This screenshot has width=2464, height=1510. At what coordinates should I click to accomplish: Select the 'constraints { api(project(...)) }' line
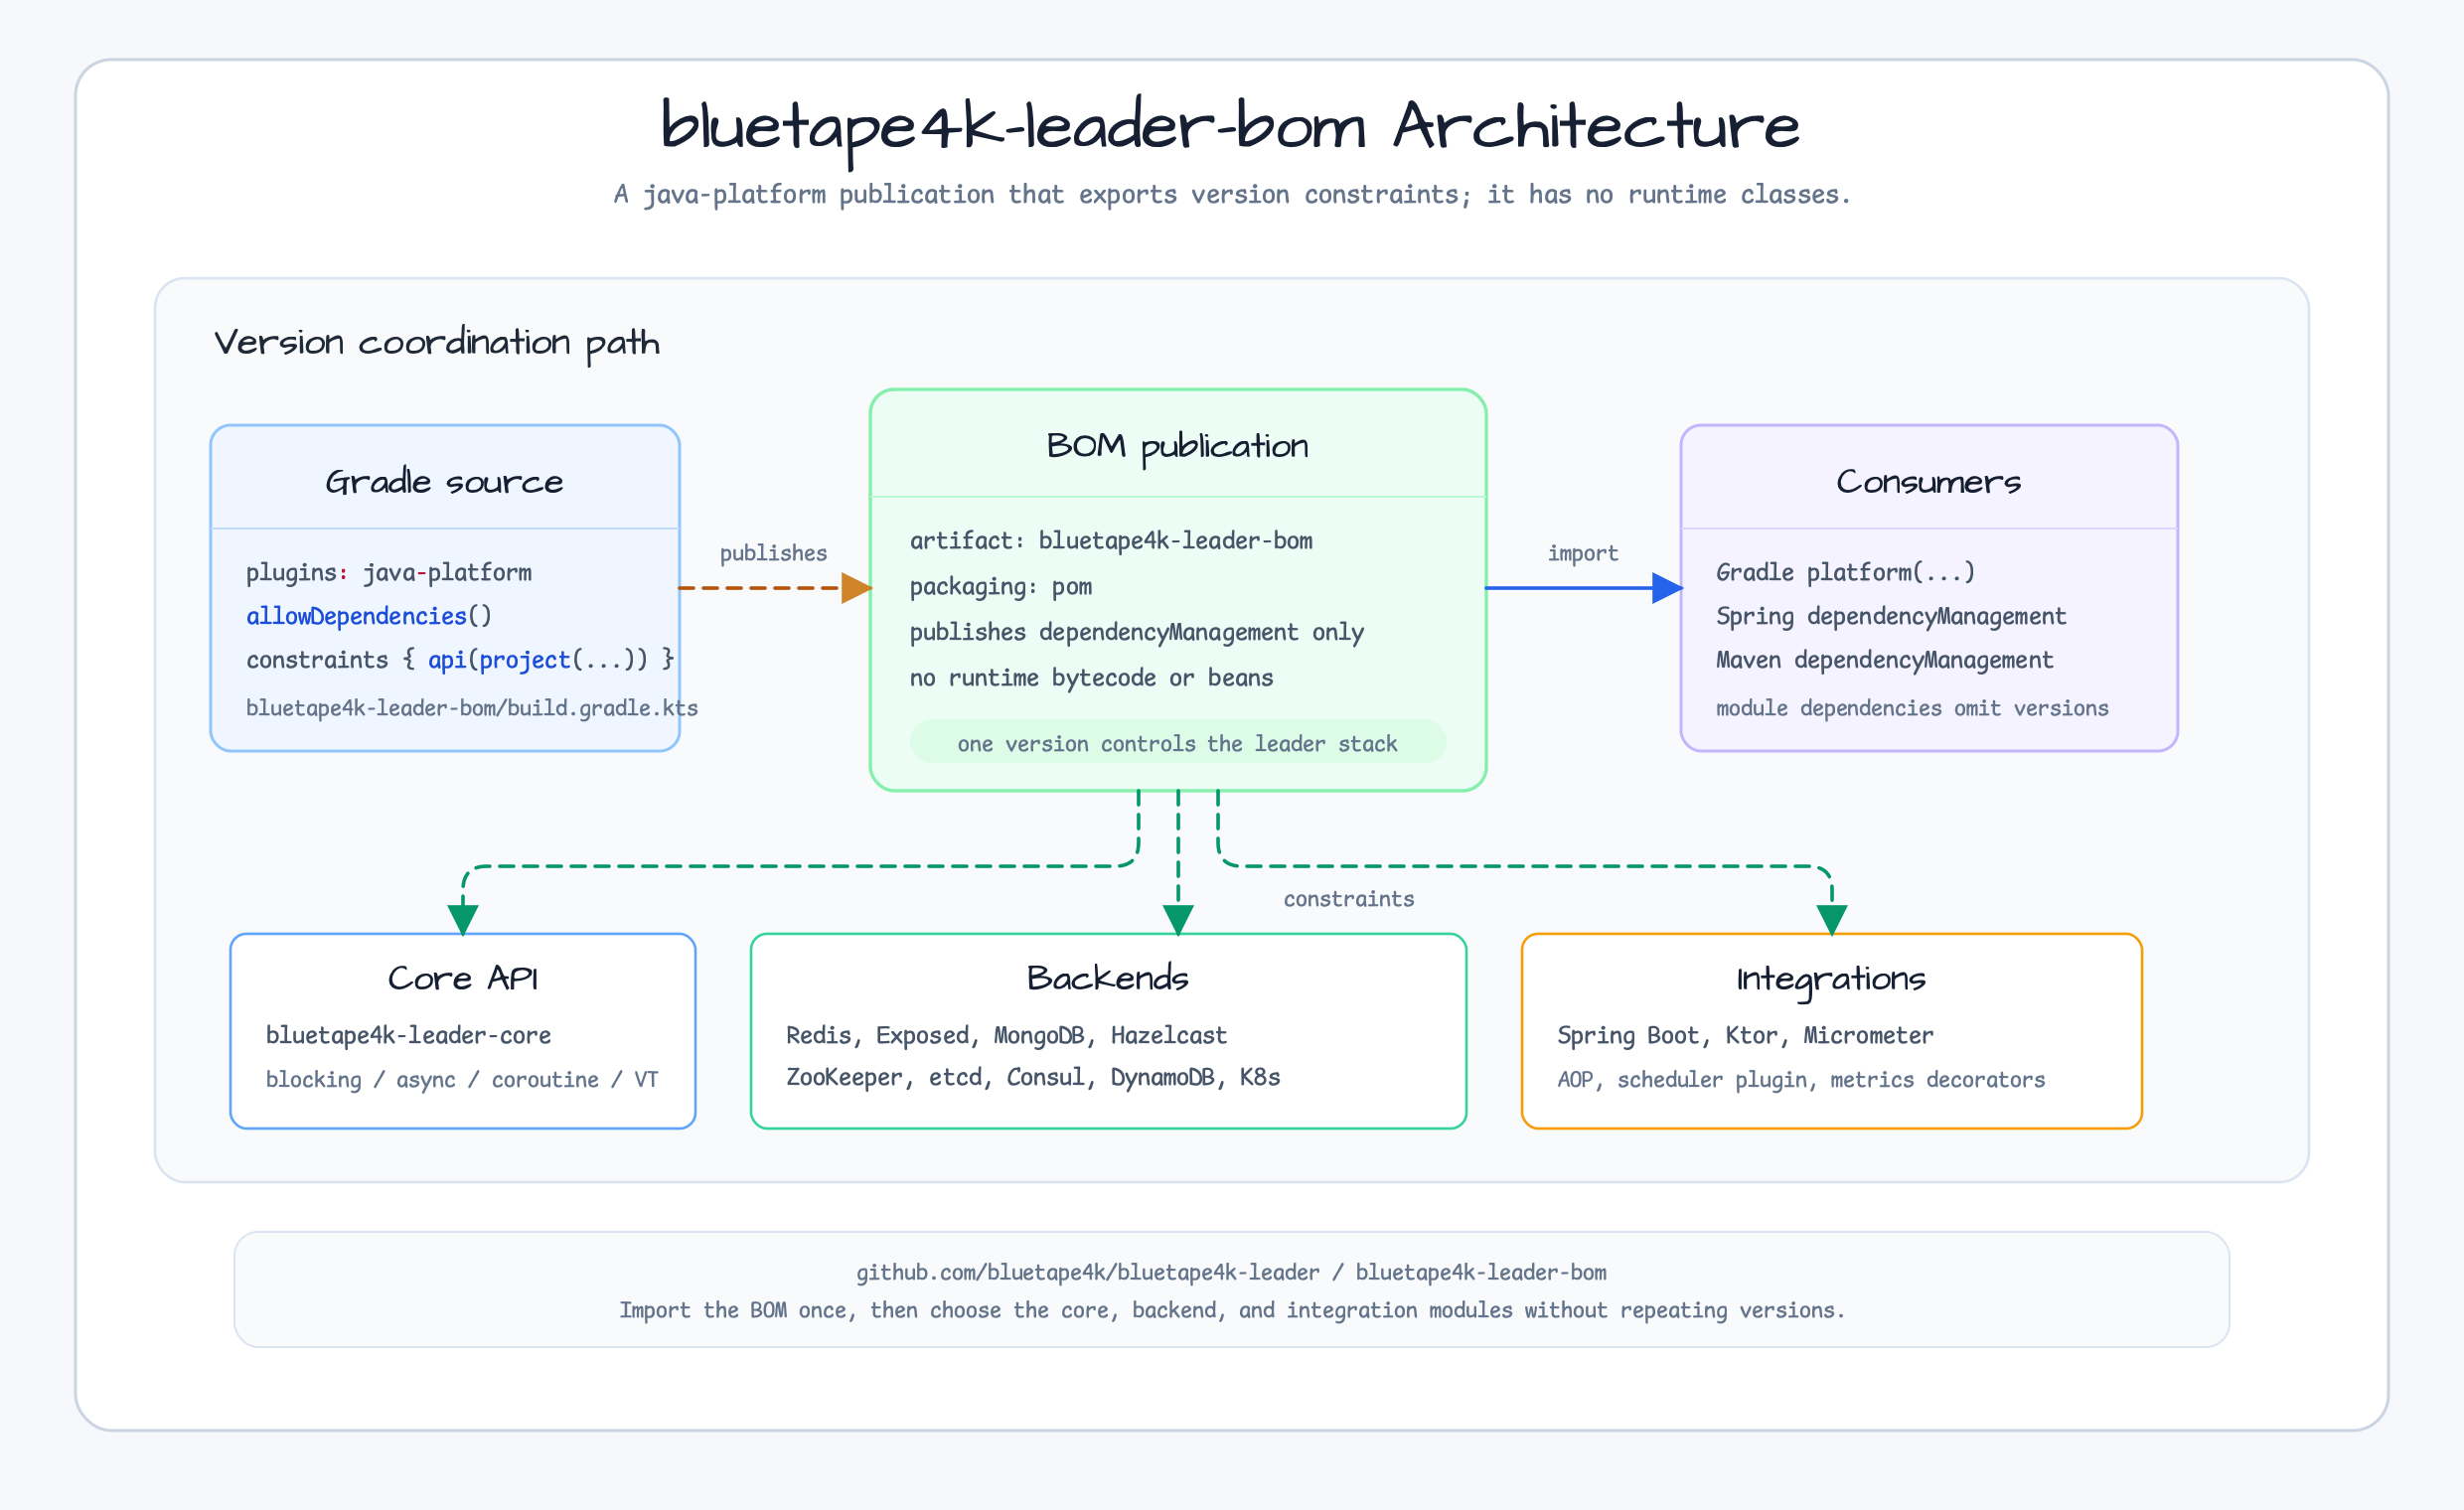[x=460, y=660]
